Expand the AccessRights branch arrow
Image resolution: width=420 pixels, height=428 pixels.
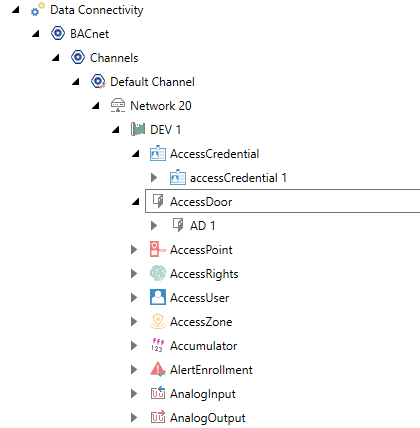134,274
